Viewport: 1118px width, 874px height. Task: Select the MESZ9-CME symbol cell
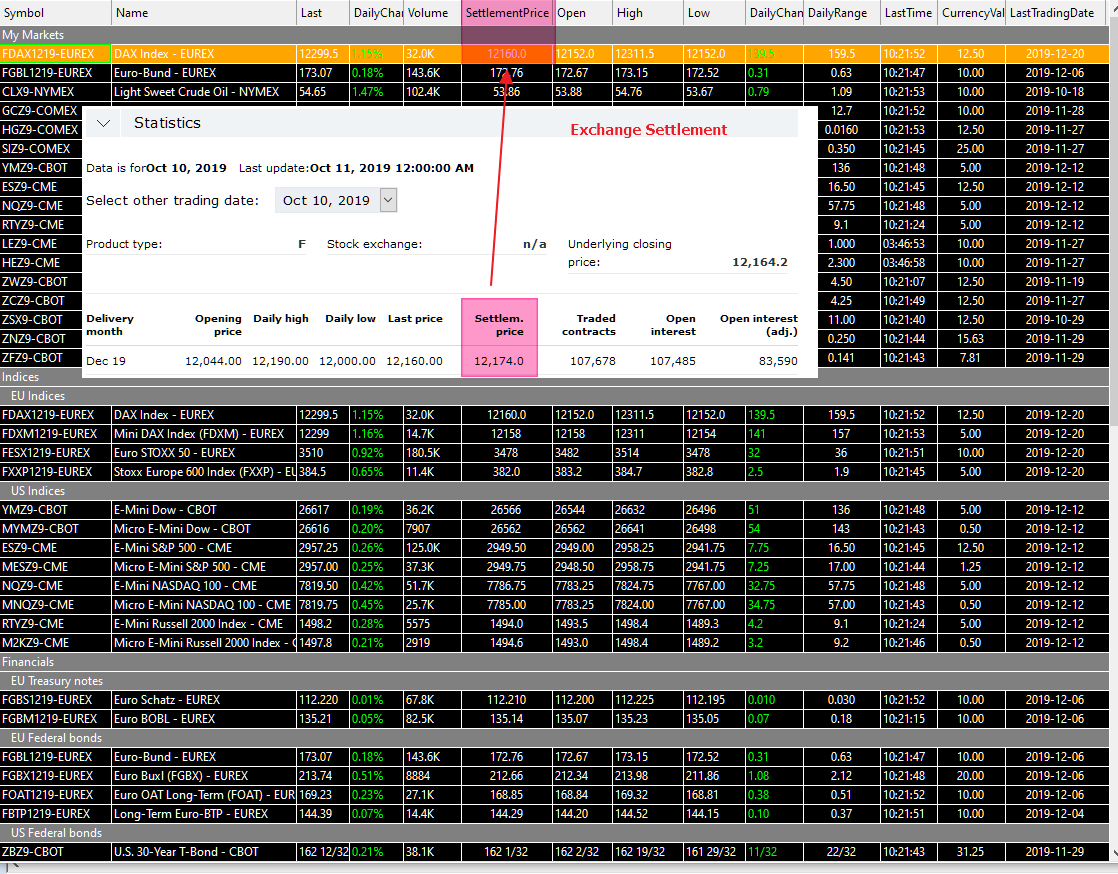pos(55,567)
